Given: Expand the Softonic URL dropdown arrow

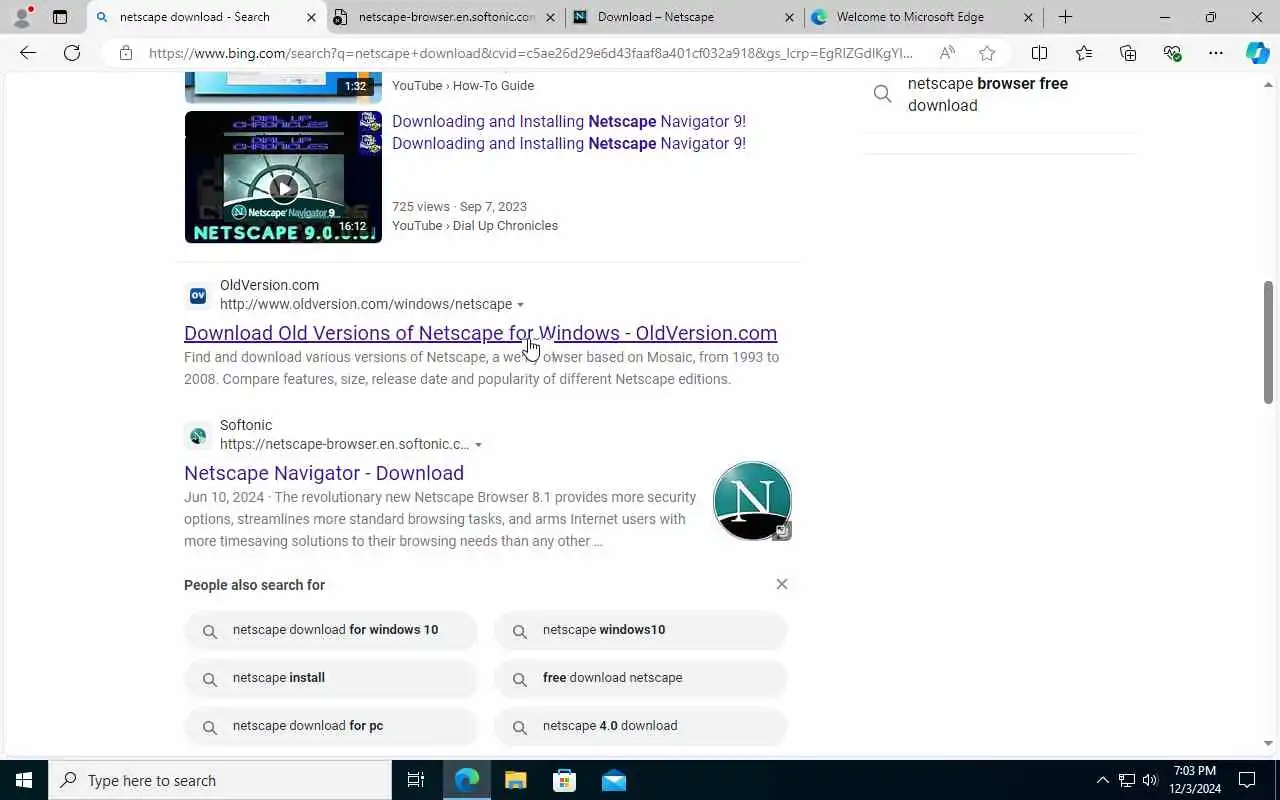Looking at the screenshot, I should 478,445.
